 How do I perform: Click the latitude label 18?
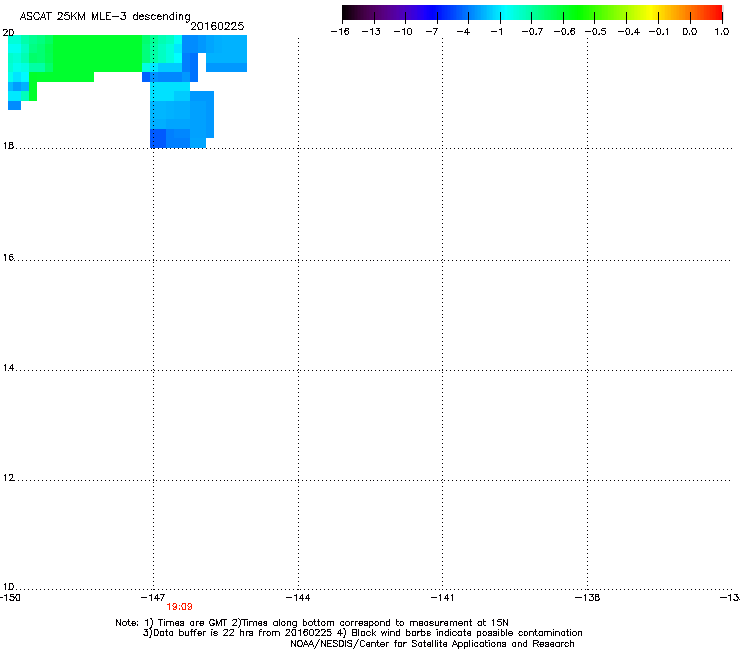click(x=8, y=145)
